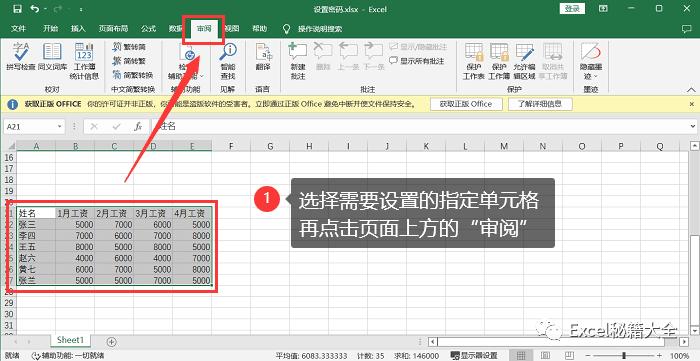Switch to the 插入 tab
This screenshot has width=700, height=361.
[78, 29]
